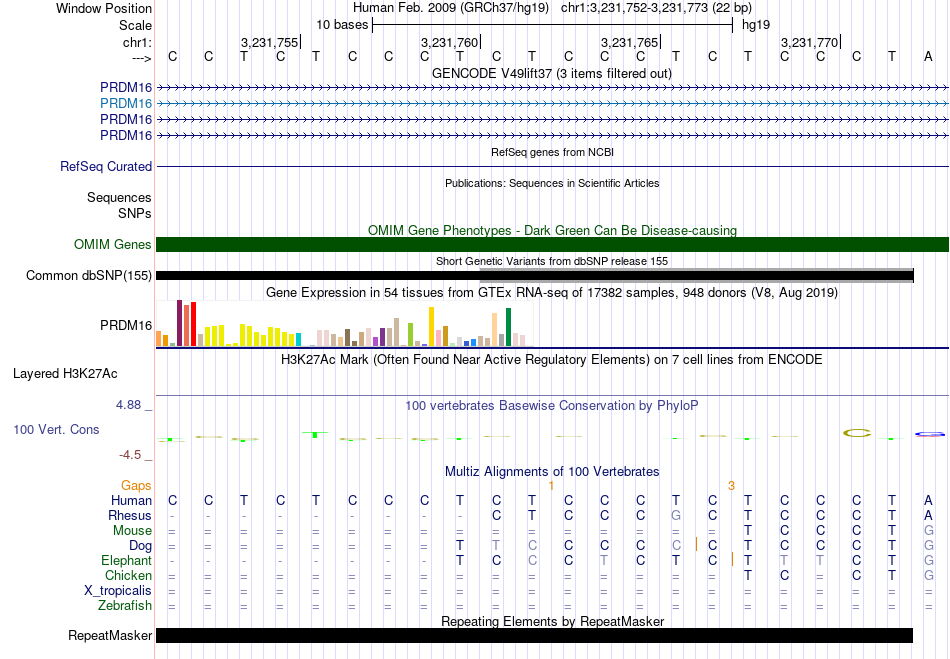Open the H3K27Ac Mark track title
This screenshot has width=950, height=659.
[x=552, y=359]
